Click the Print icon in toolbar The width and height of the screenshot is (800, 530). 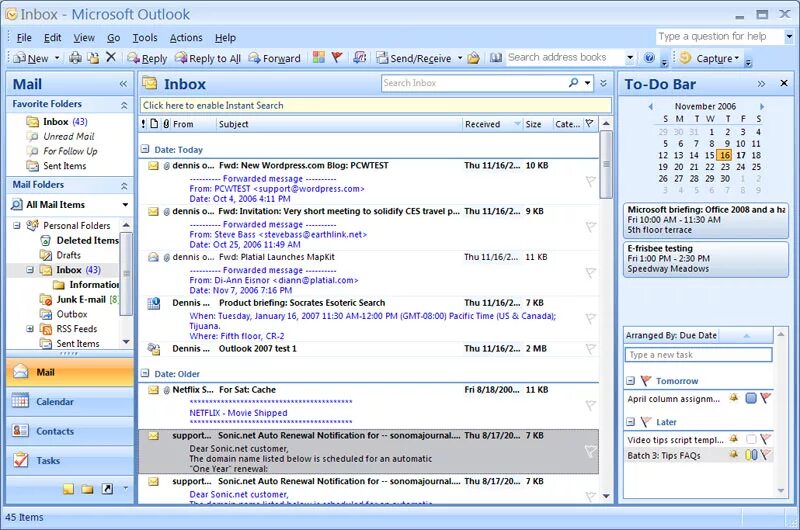click(x=76, y=58)
